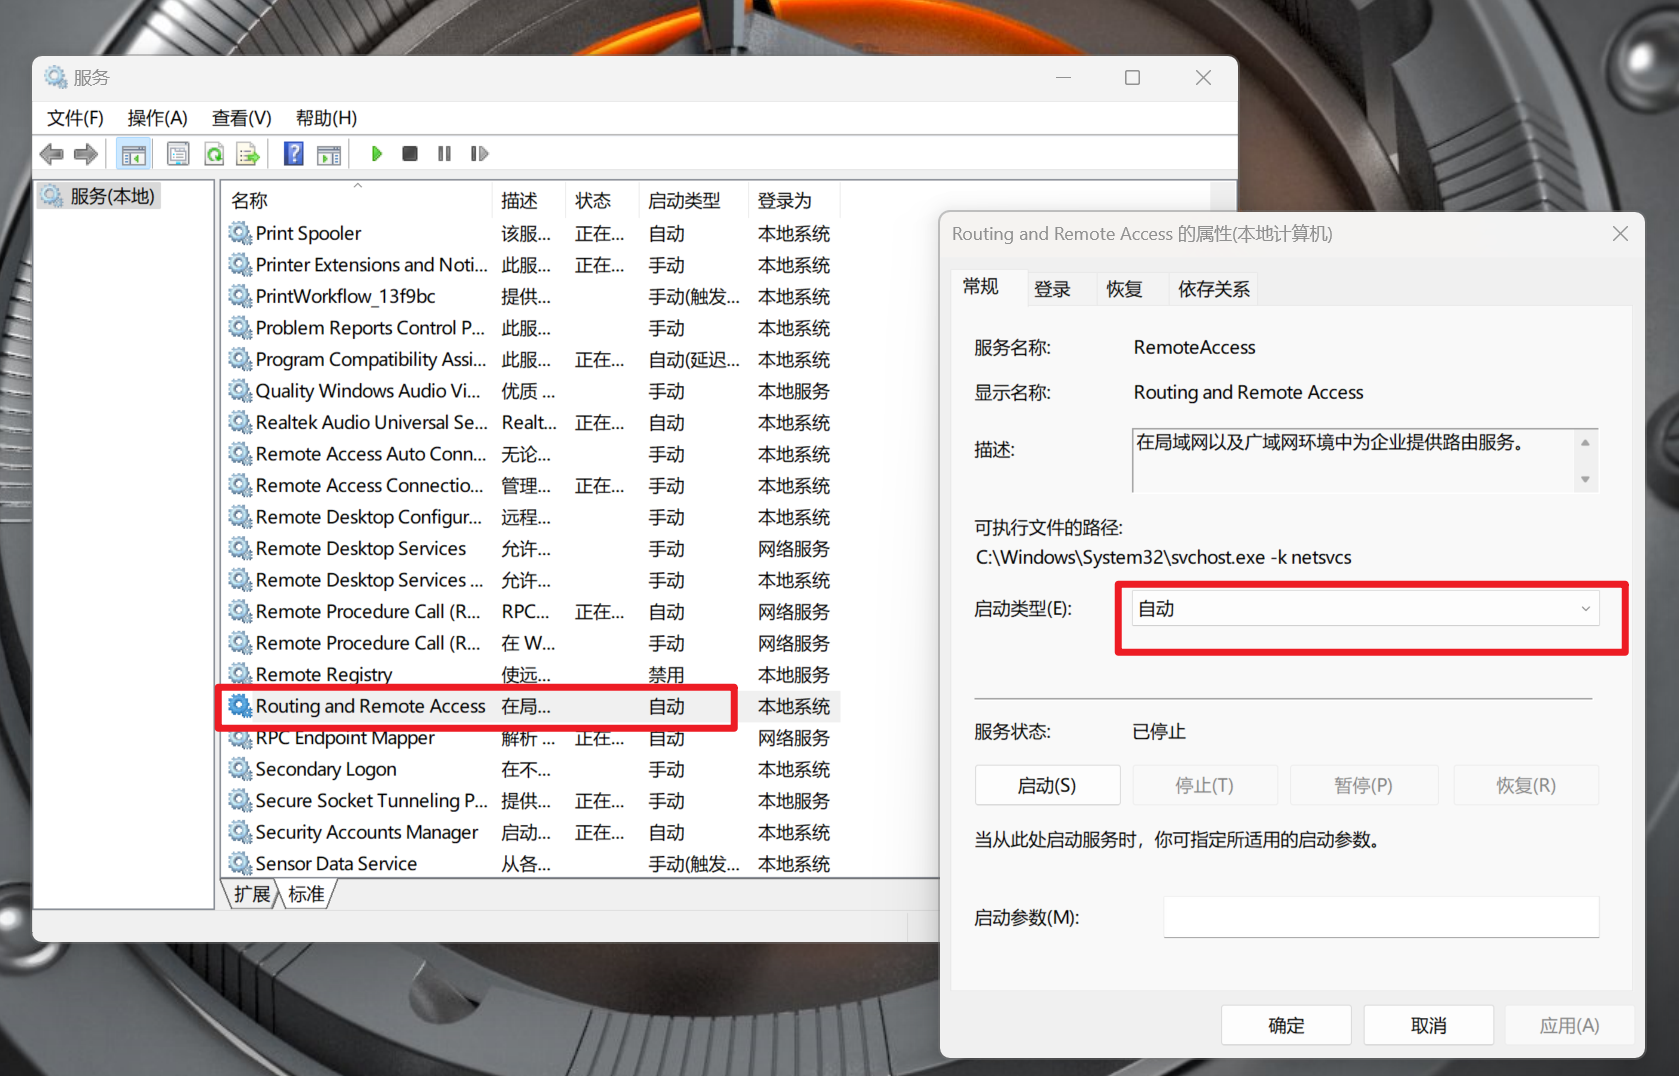Select the Remote Access Auto Conn... row

[534, 454]
